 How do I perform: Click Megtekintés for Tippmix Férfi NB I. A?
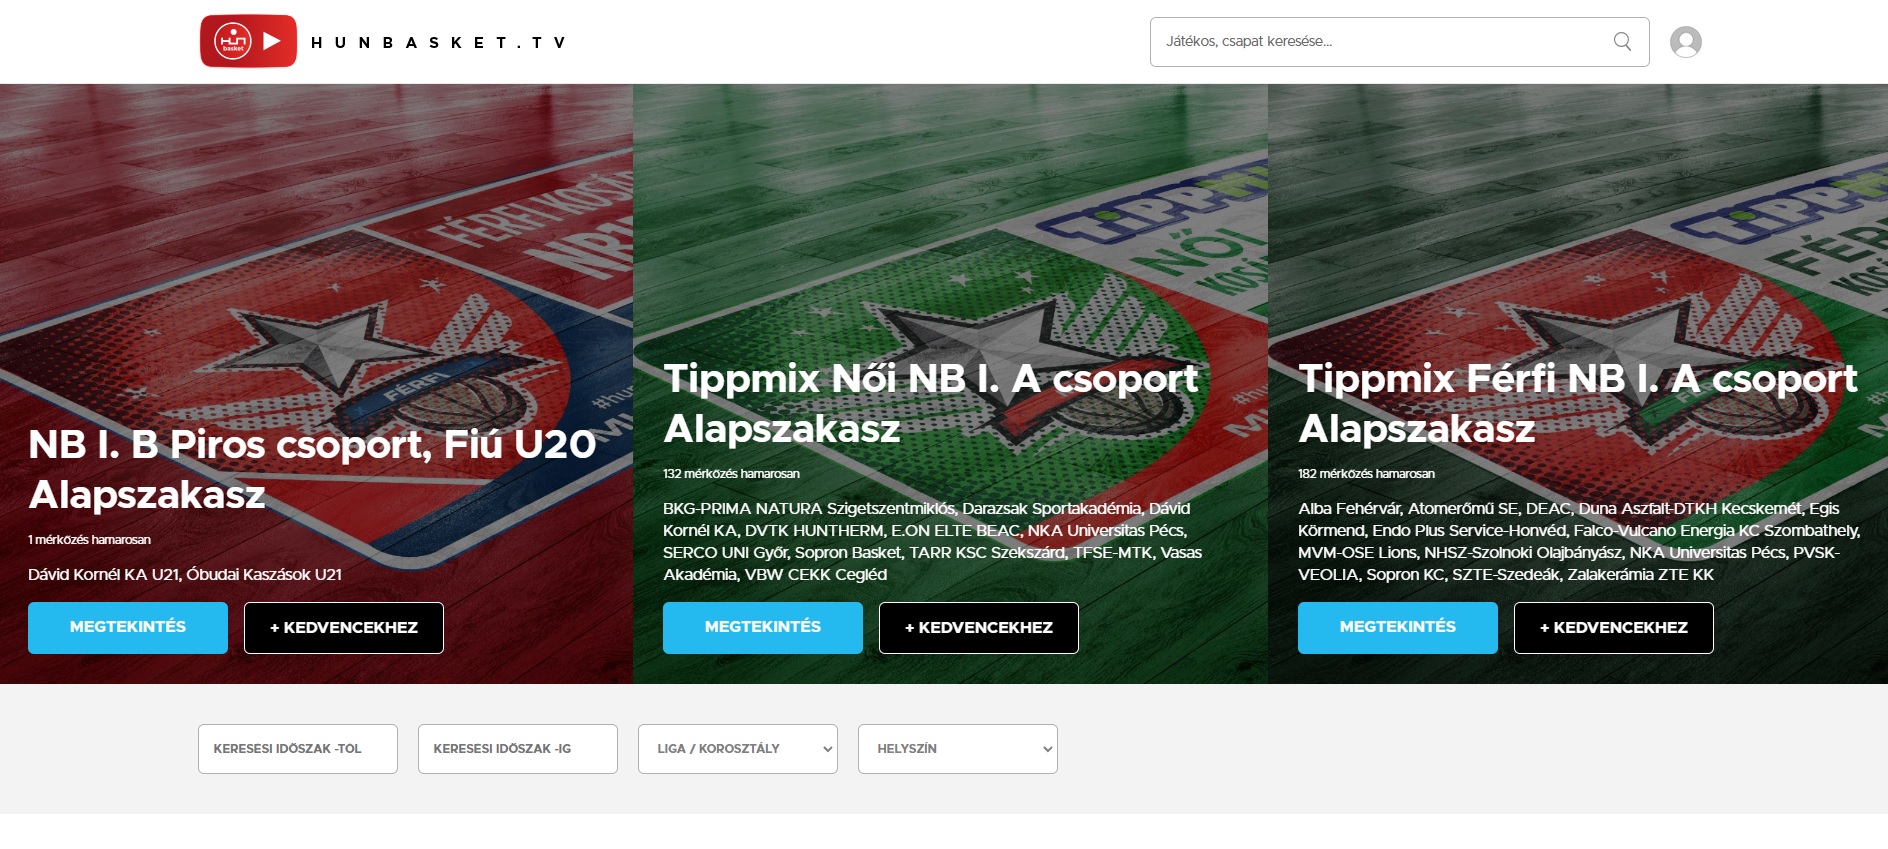coord(1398,627)
